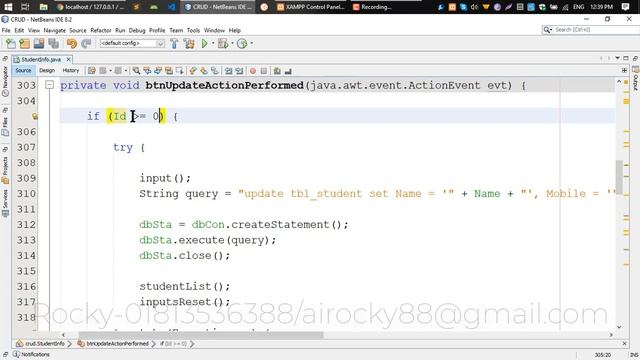Open the default config dropdown

[132, 43]
